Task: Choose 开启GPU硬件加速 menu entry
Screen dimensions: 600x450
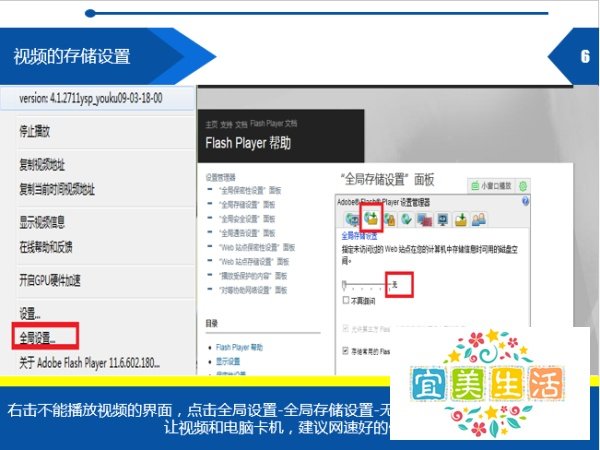Action: pyautogui.click(x=50, y=280)
